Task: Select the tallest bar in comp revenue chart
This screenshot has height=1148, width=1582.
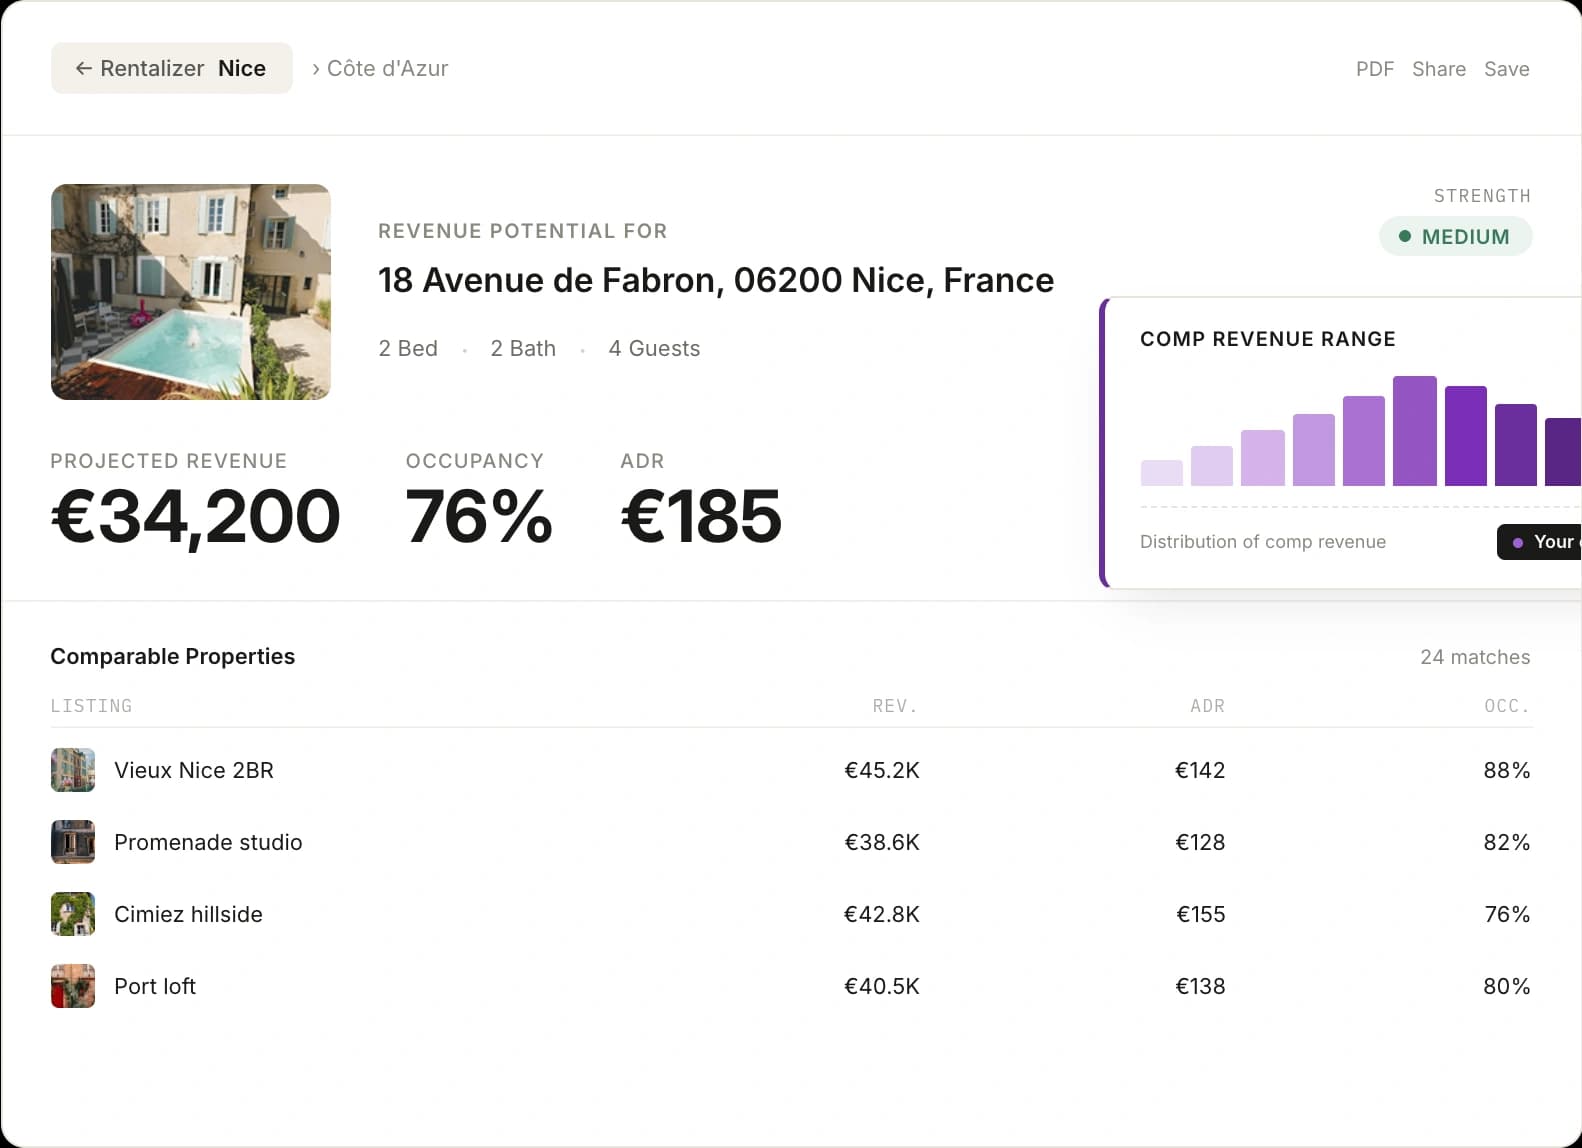Action: 1414,431
